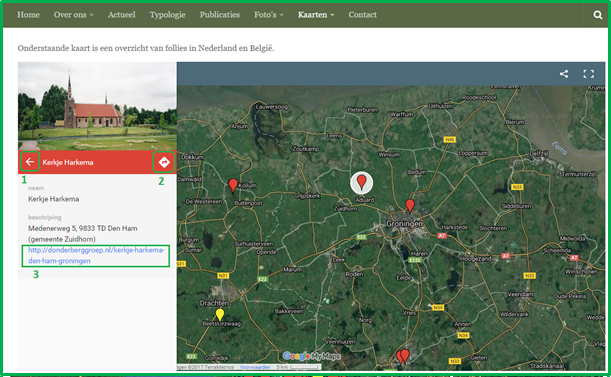Share the map via share icon
611x377 pixels.
click(564, 74)
